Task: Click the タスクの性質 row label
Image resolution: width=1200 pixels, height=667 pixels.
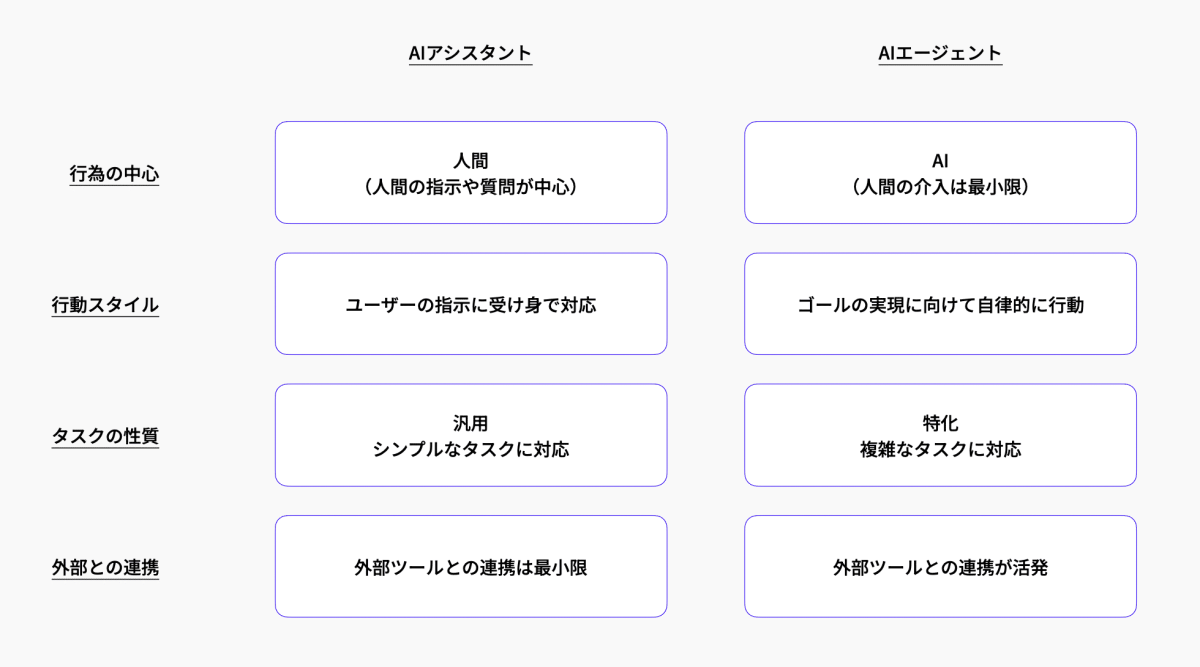Action: coord(105,436)
